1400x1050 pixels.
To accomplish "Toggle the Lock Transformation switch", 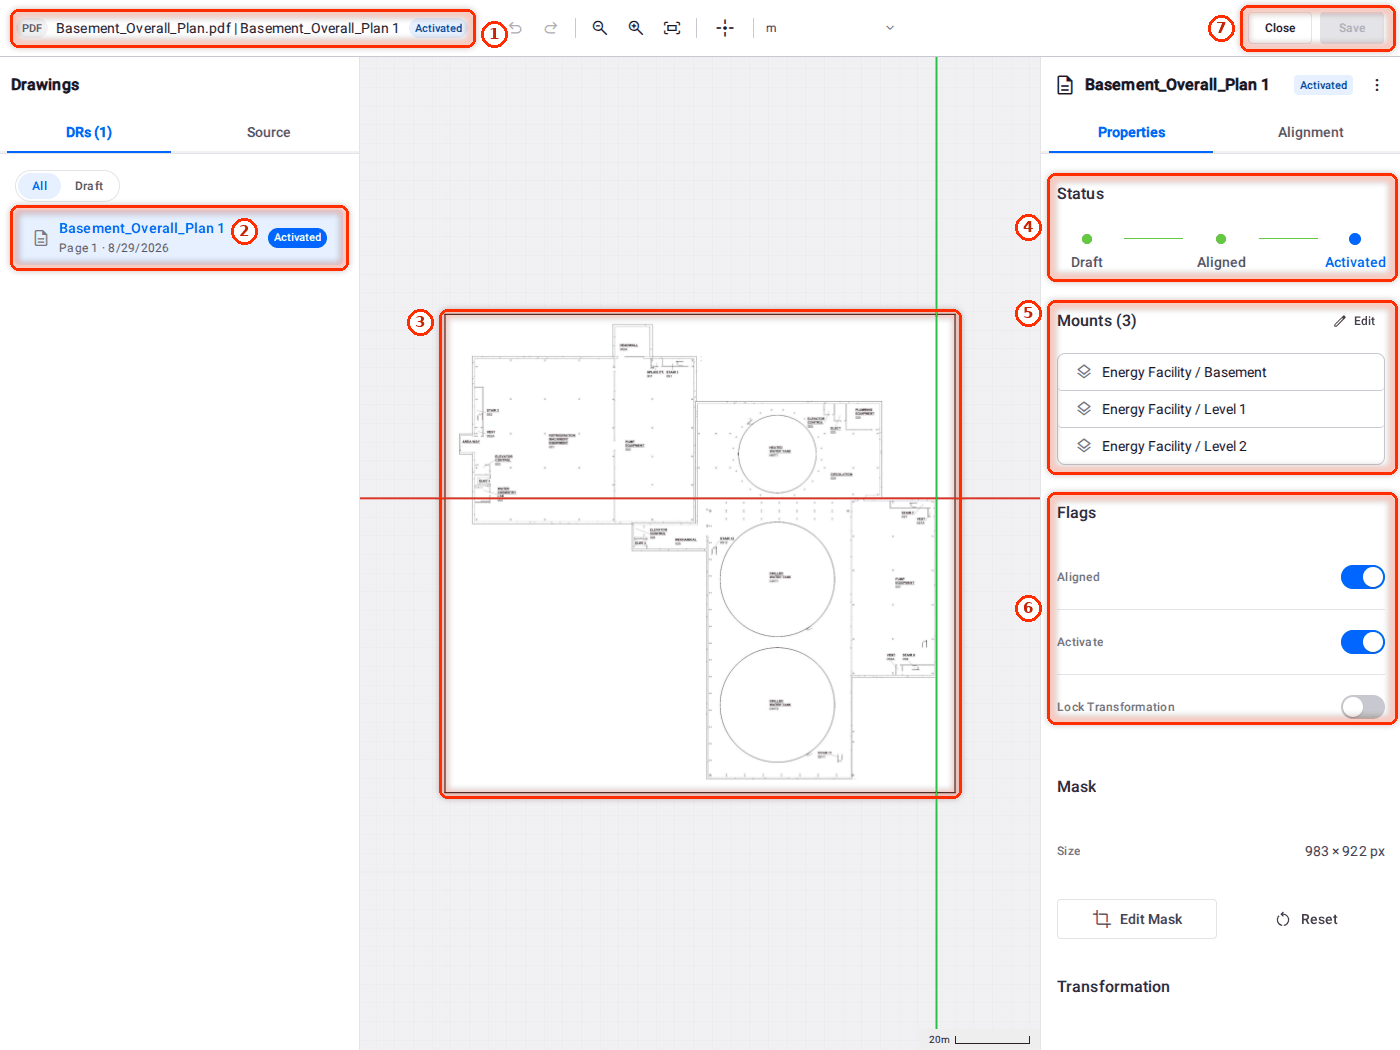I will click(1363, 707).
